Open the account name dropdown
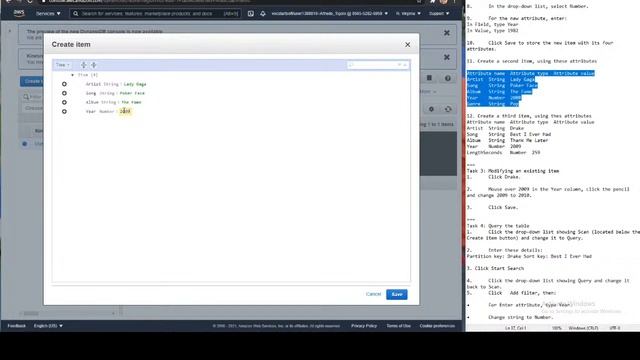The height and width of the screenshot is (360, 640). pyautogui.click(x=329, y=13)
